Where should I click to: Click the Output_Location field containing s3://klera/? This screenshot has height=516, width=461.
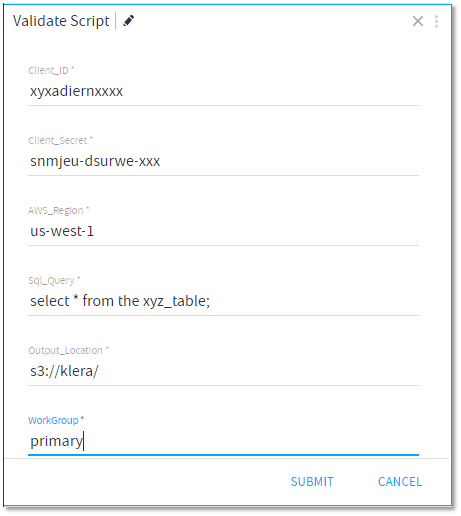(x=223, y=371)
